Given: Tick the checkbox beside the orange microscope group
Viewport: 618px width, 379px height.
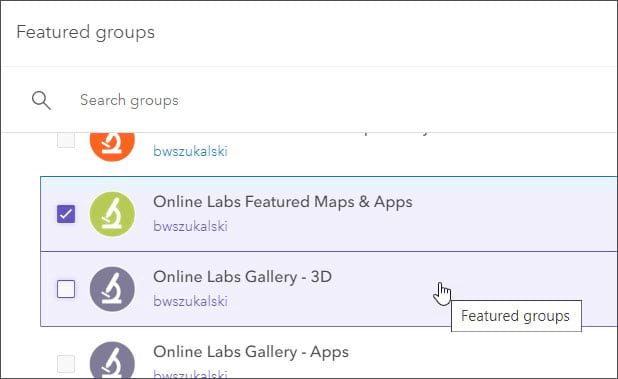Looking at the screenshot, I should click(66, 140).
